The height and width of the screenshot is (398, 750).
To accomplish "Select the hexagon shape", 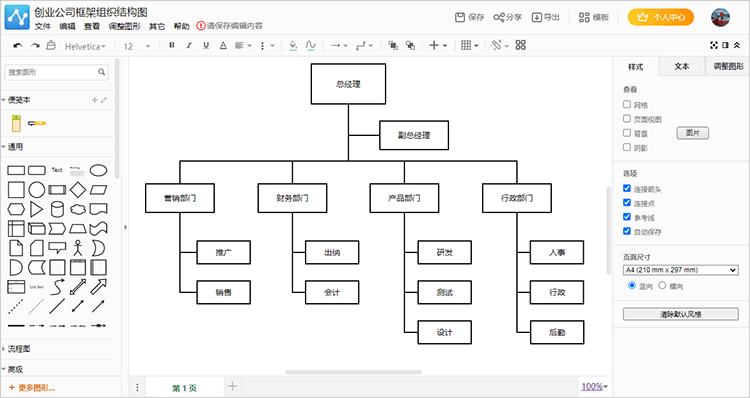I will click(16, 209).
